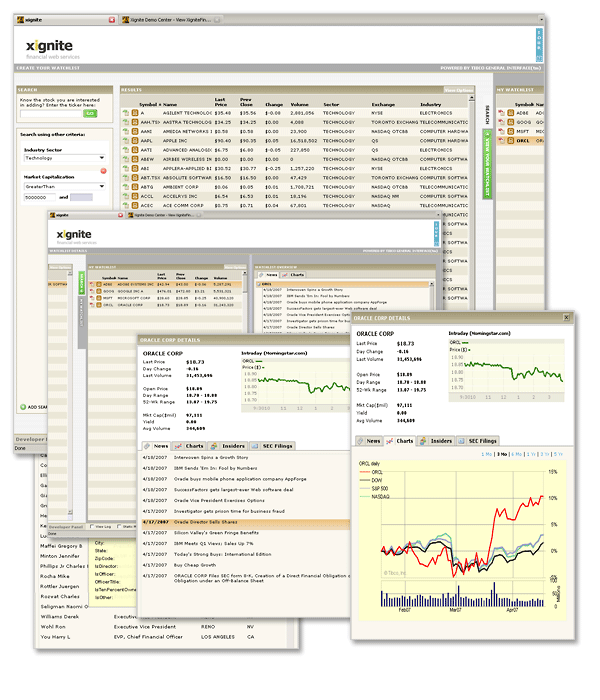
Task: Select 'Wohl Ron' Executive Vice President row
Action: (147, 627)
